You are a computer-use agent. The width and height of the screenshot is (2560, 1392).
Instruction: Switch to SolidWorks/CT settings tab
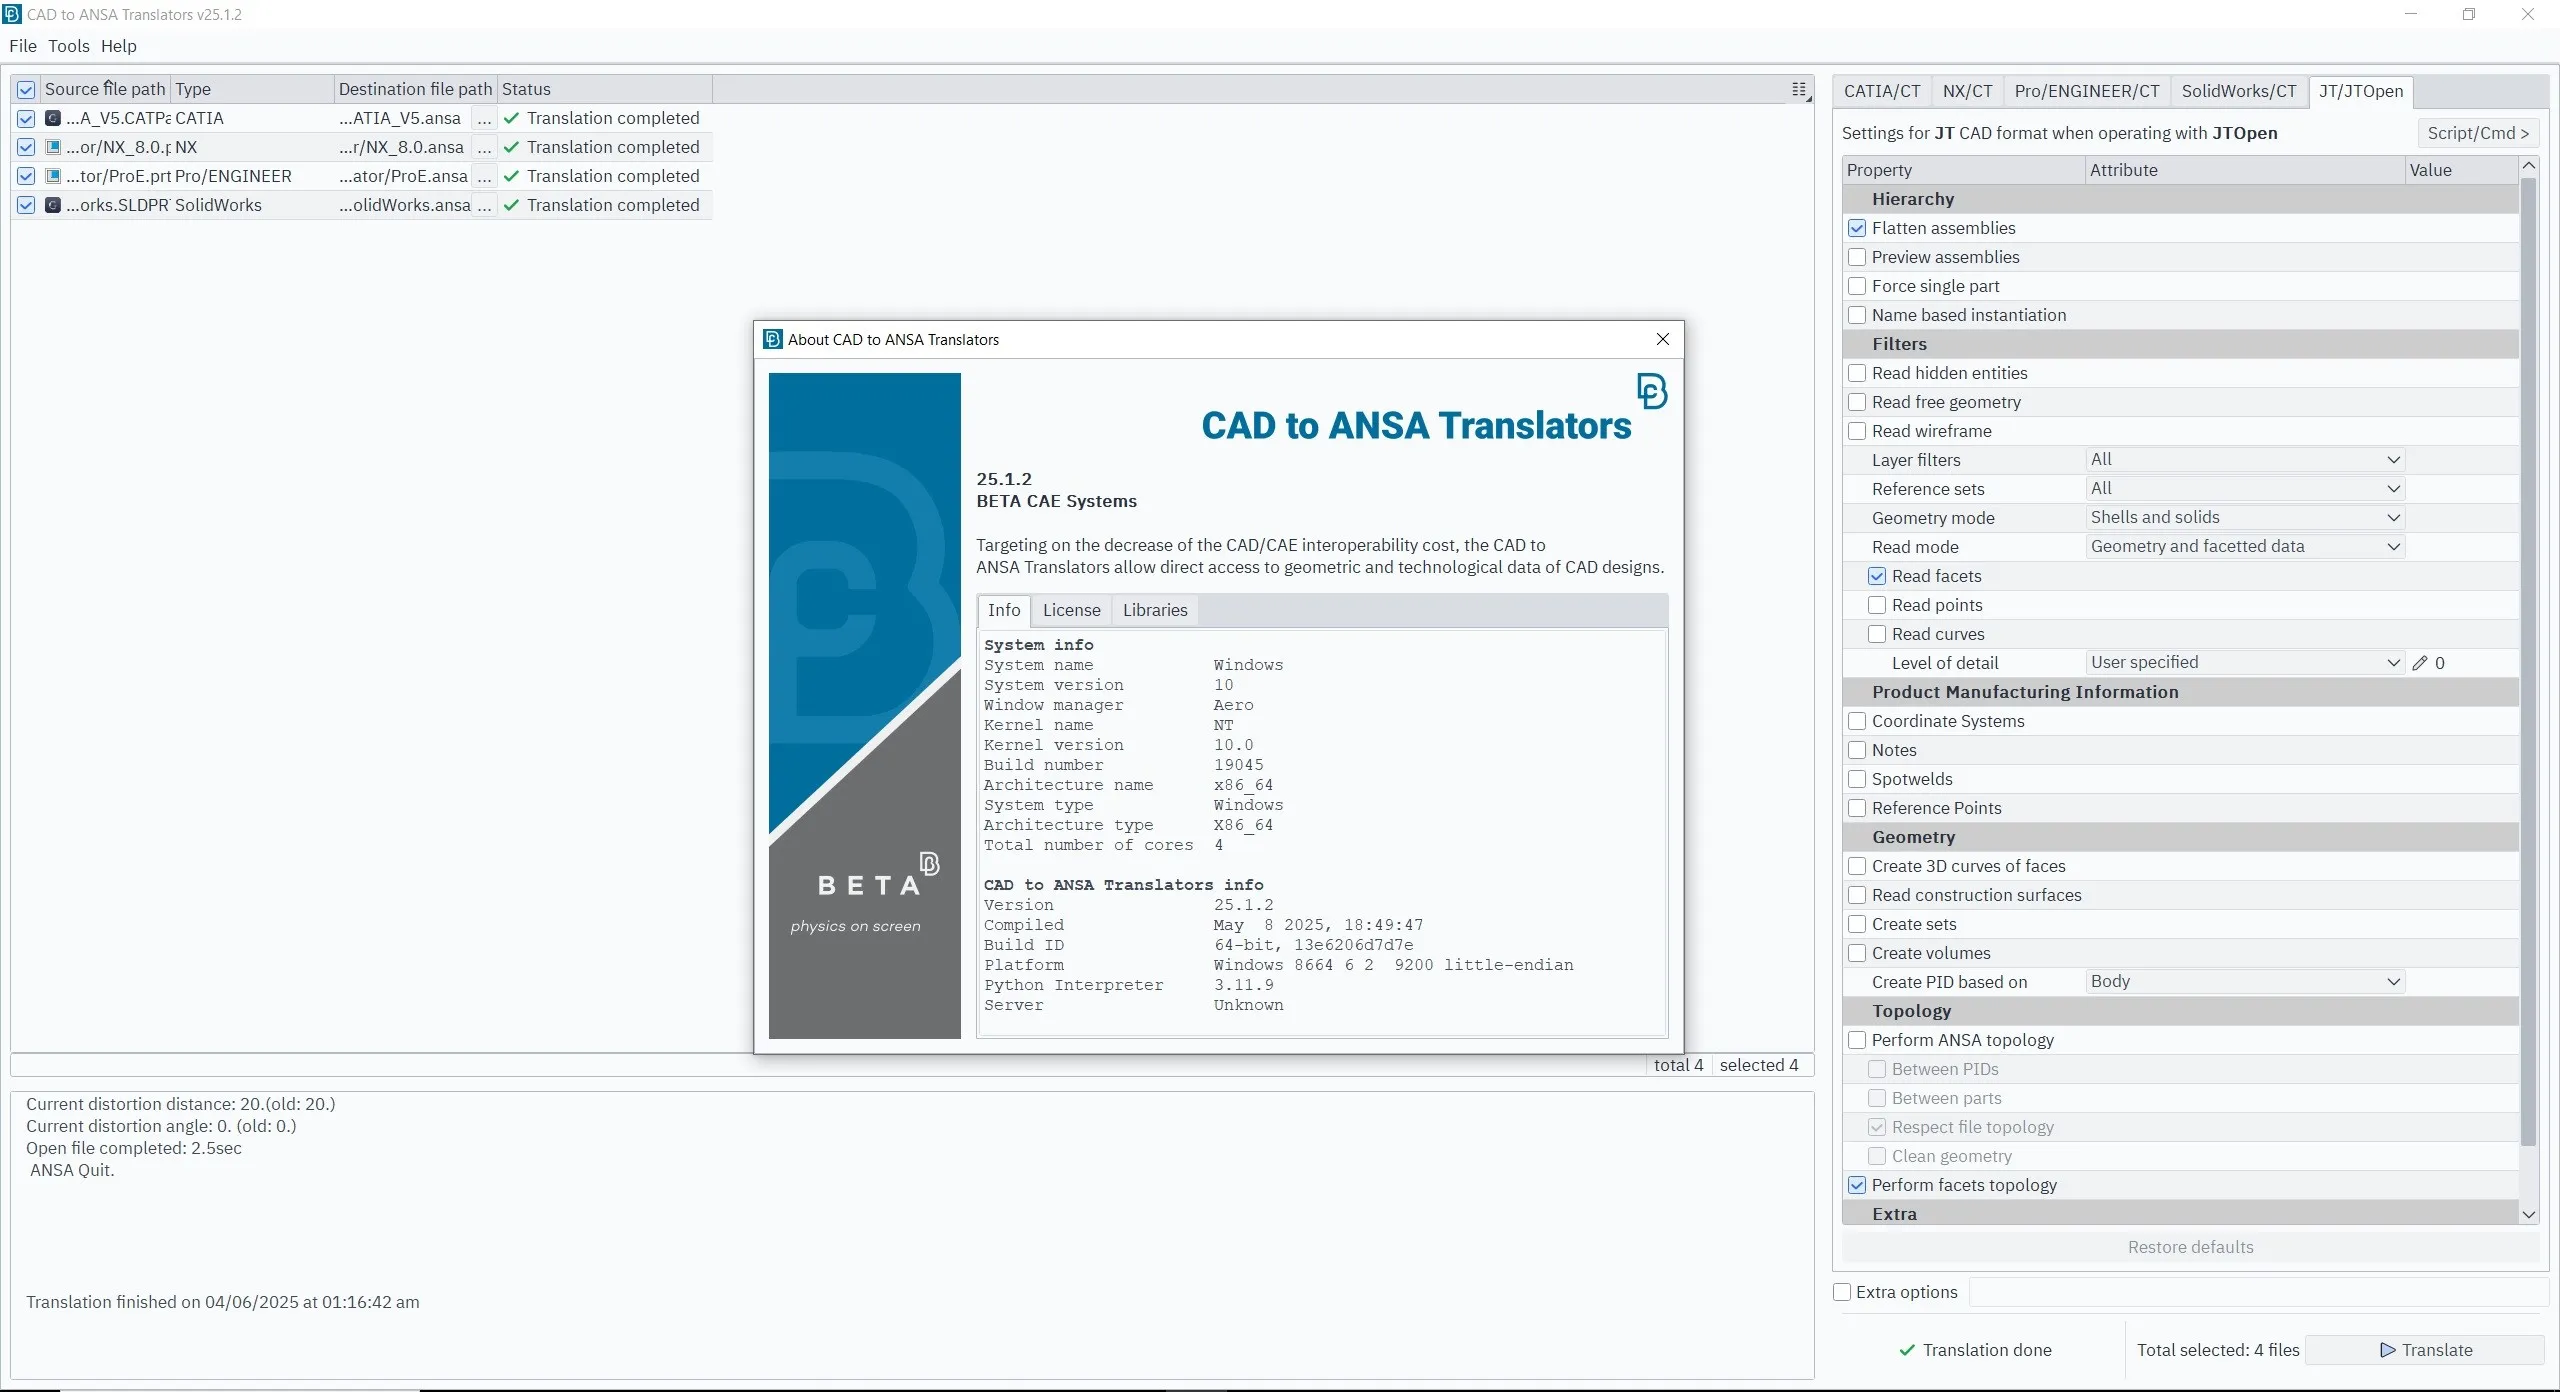point(2238,91)
